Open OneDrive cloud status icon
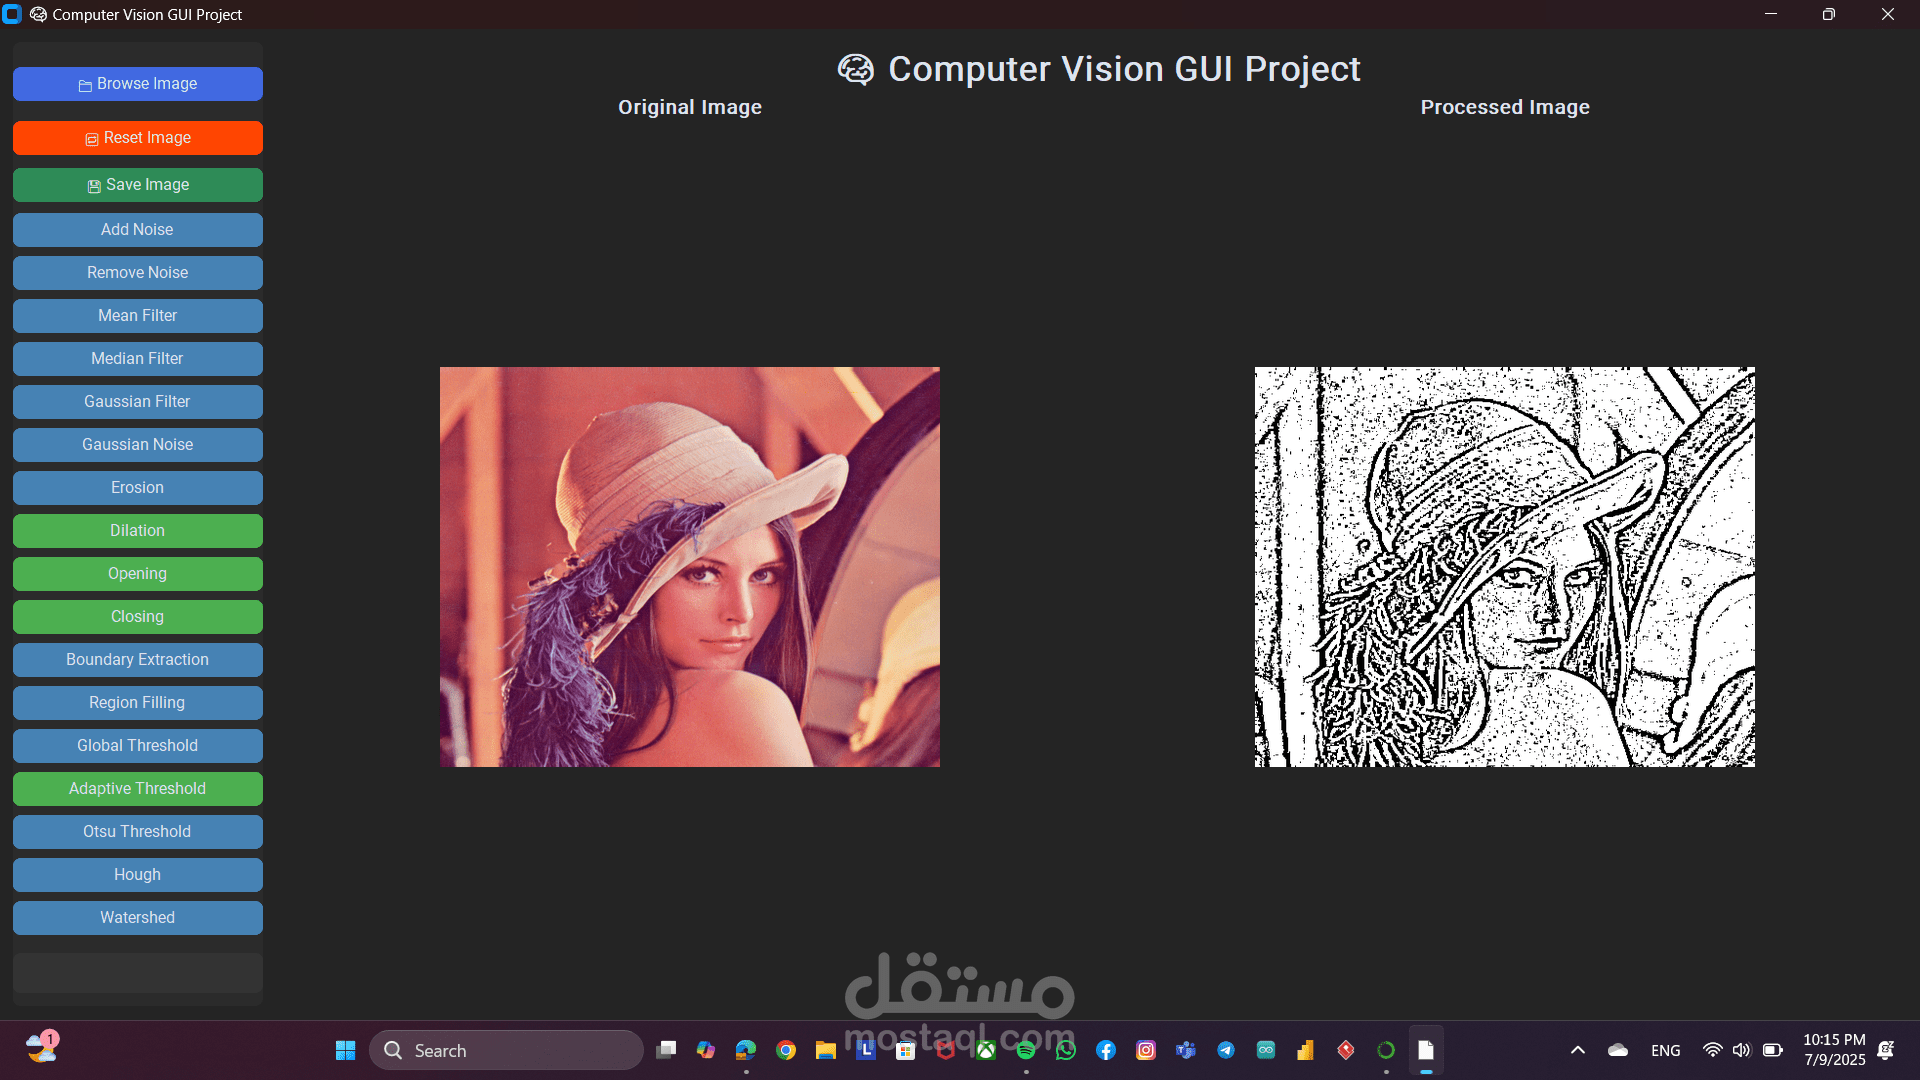 pyautogui.click(x=1618, y=1050)
